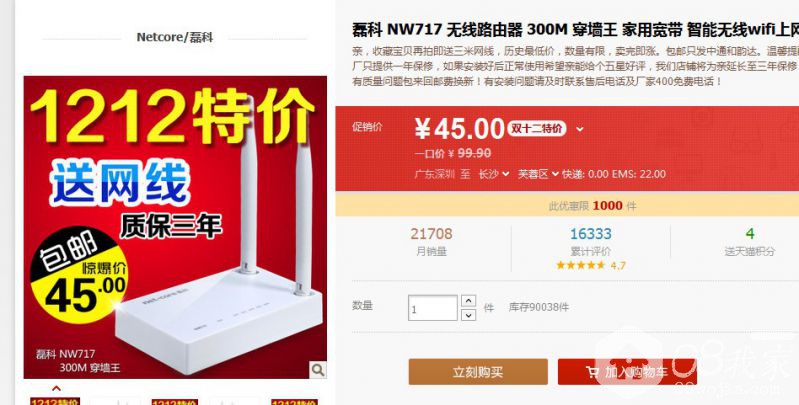Click the main router product image
Screen dimensions: 799x405
click(x=175, y=227)
